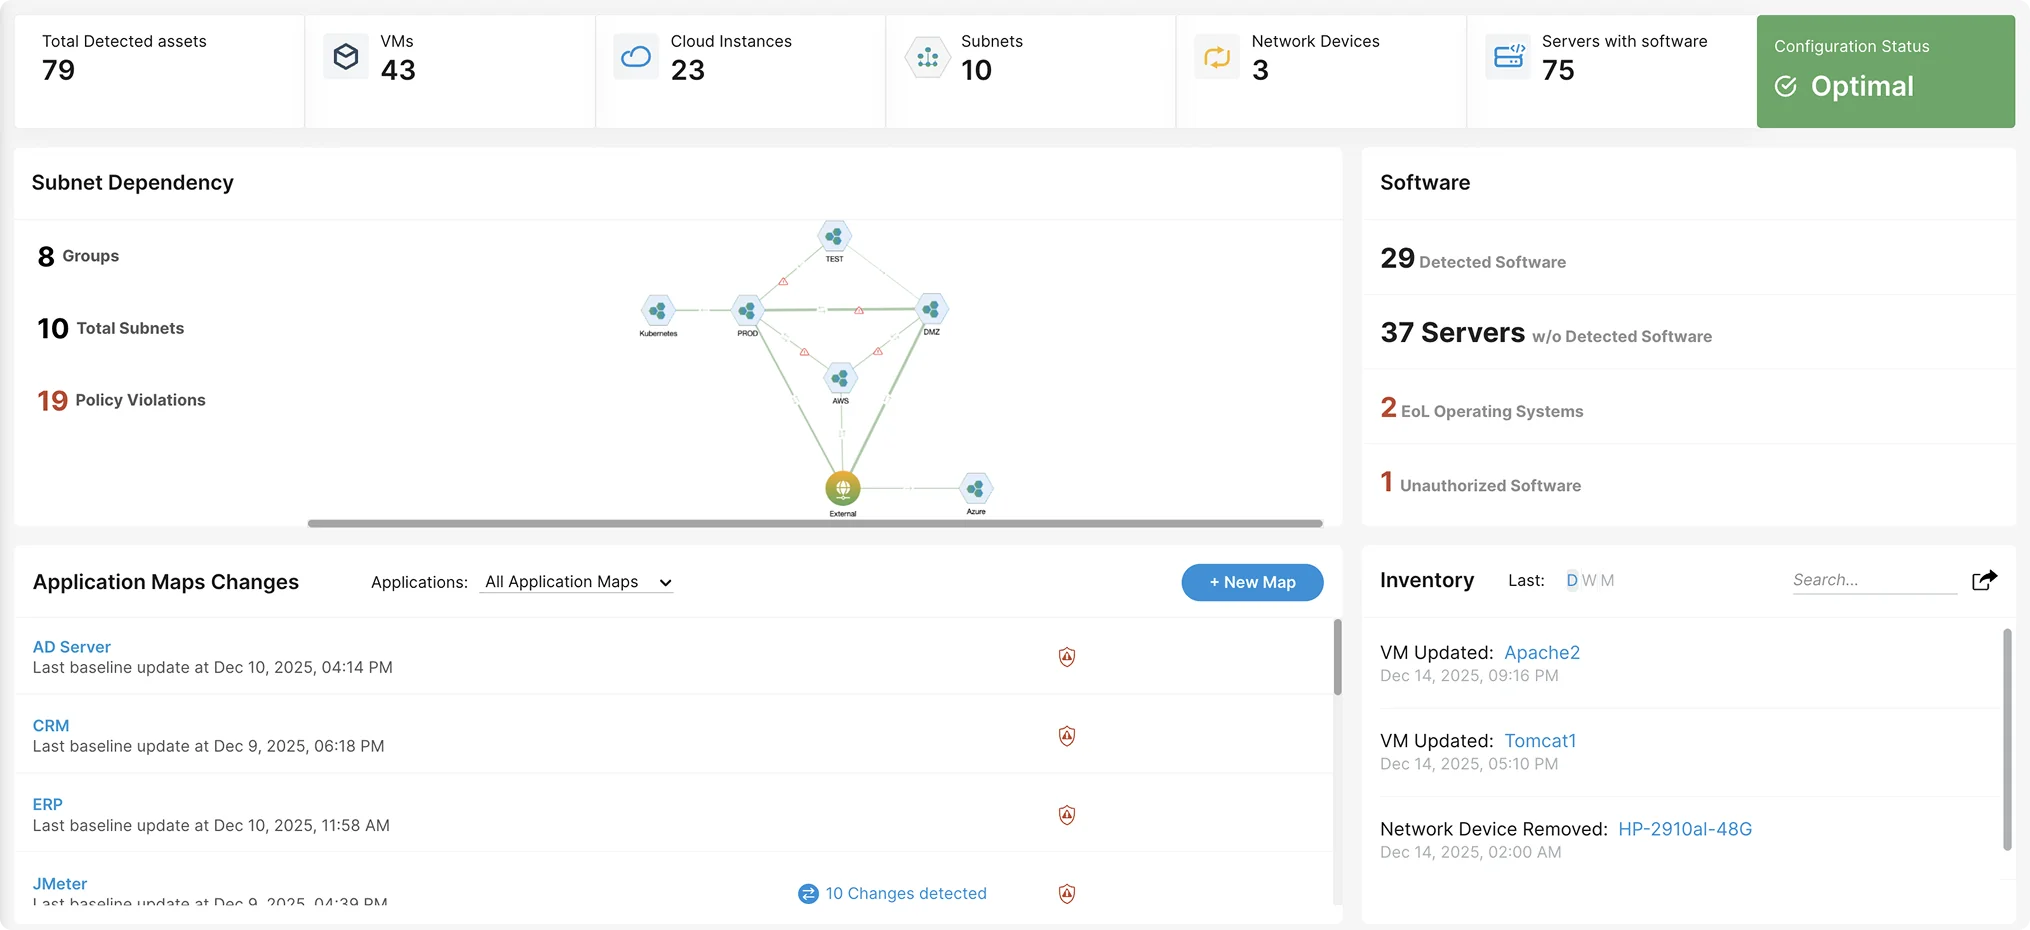Click the Subnet Dependency horizontal scrollbar

pos(815,523)
